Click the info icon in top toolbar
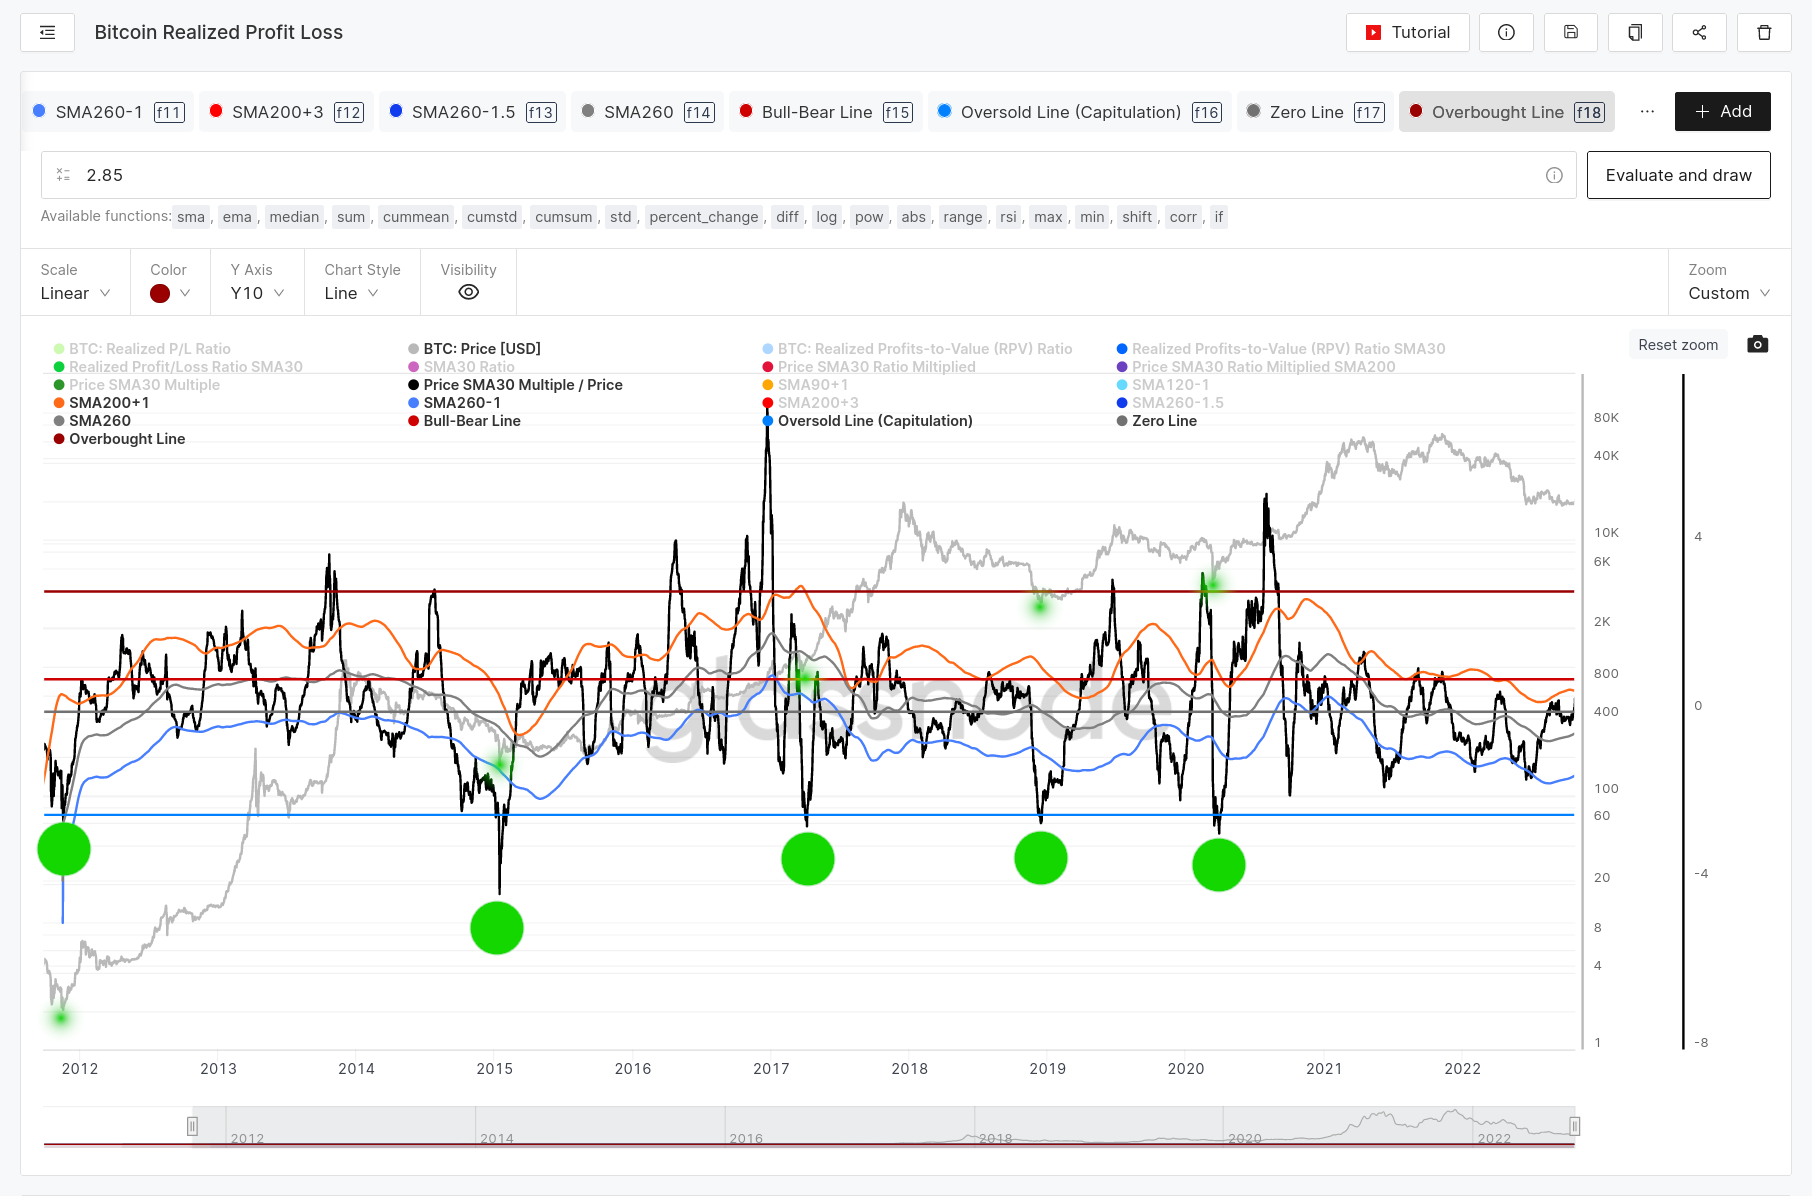1812x1196 pixels. tap(1506, 33)
